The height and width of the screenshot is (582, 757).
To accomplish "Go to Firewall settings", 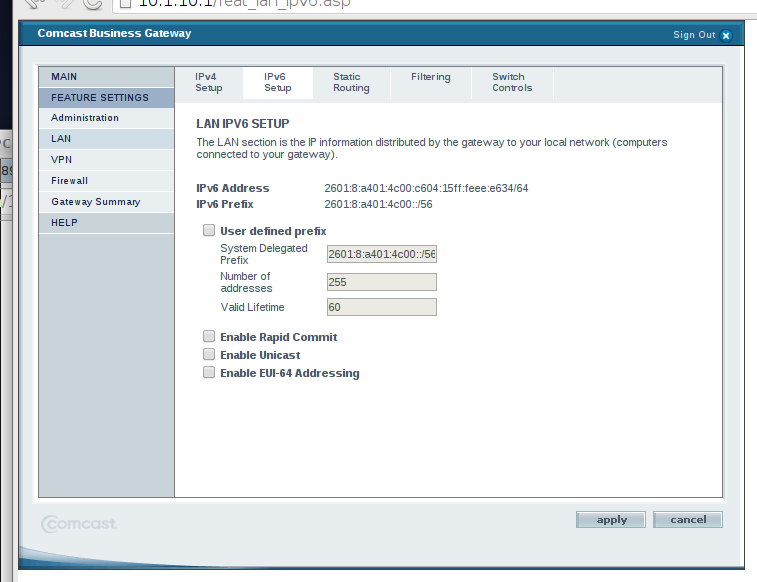I will tap(106, 181).
